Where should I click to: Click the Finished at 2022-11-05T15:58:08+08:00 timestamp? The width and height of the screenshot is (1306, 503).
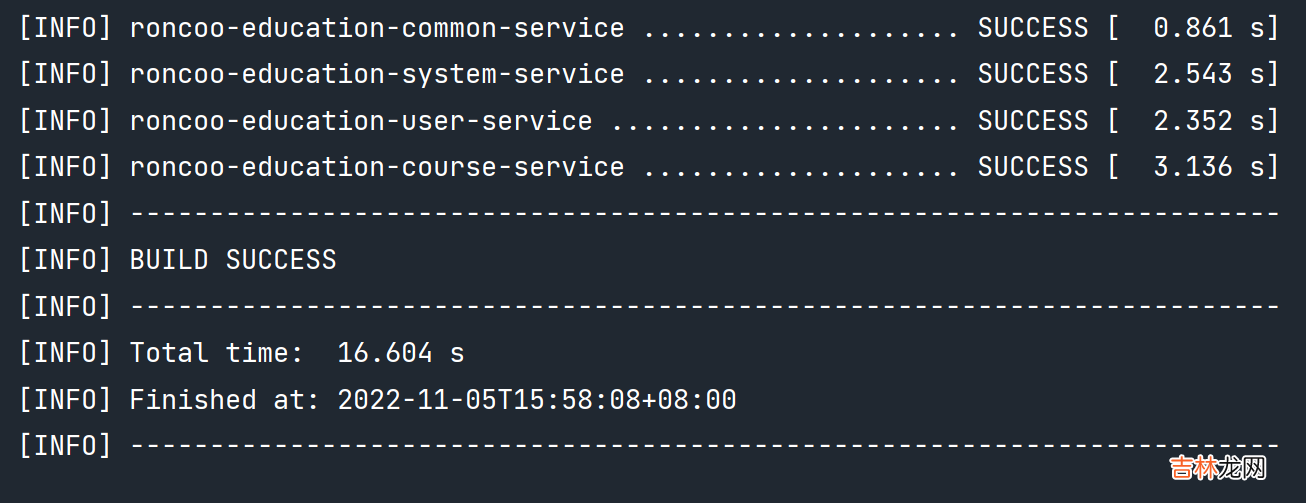tap(536, 400)
